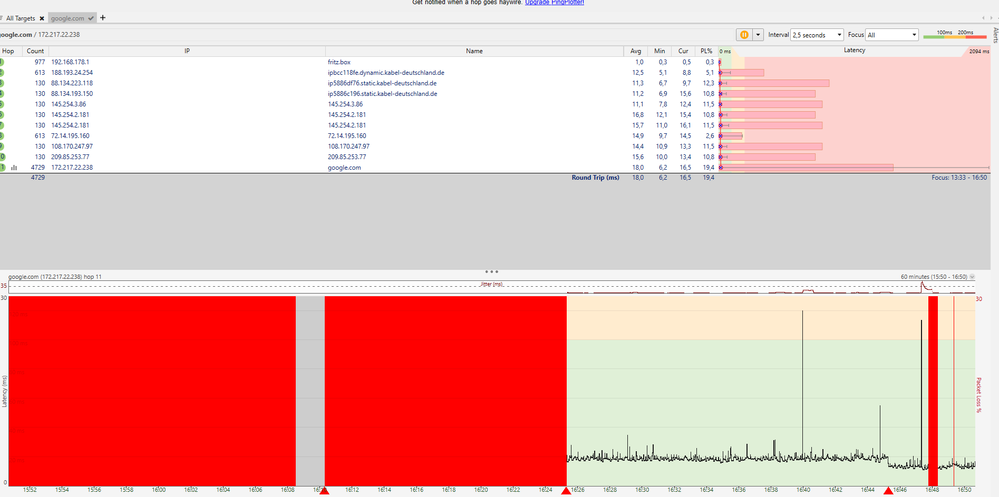Click IP cell 192.168.178.1

(x=71, y=62)
